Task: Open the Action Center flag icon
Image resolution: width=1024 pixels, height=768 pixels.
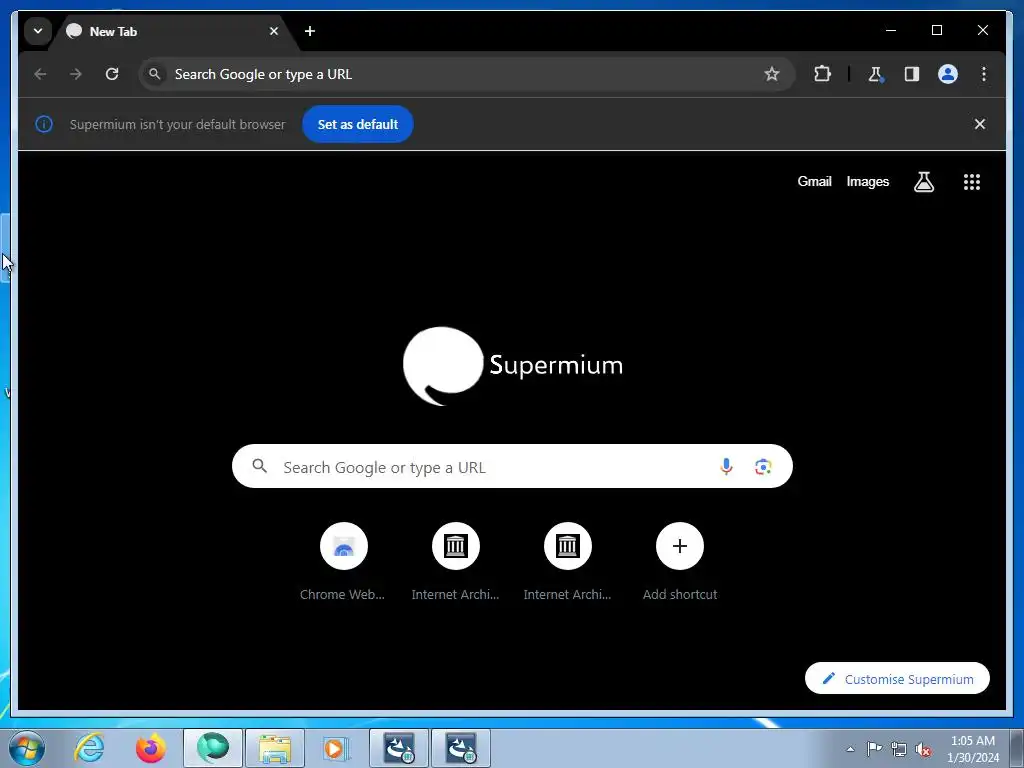Action: pos(874,748)
